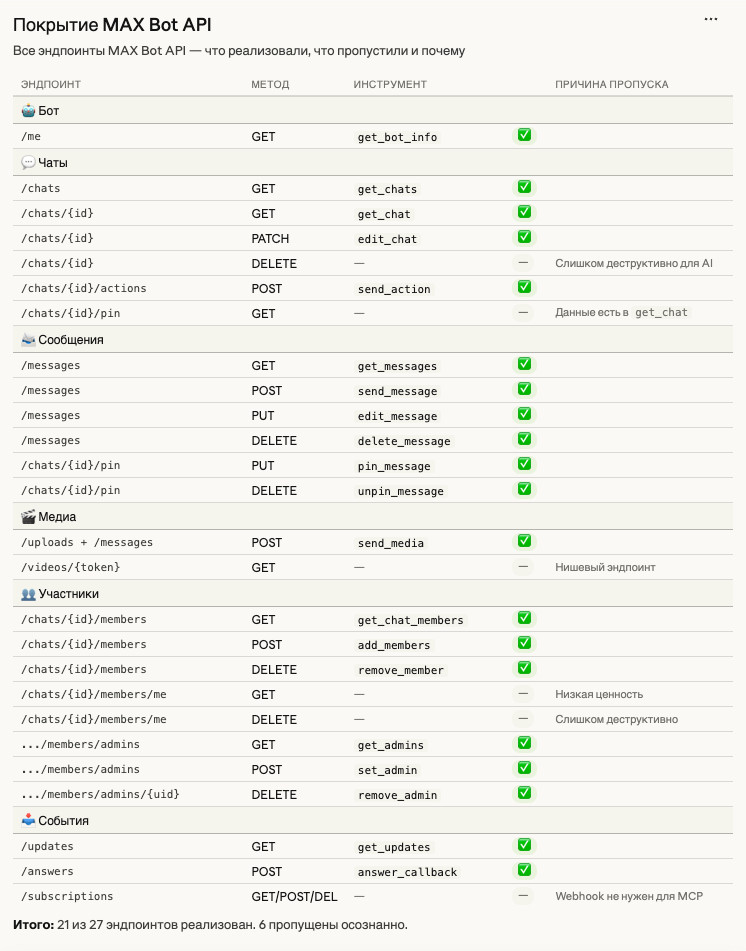
Task: Click the dash status icon in the /subscriptions row
Action: click(523, 896)
